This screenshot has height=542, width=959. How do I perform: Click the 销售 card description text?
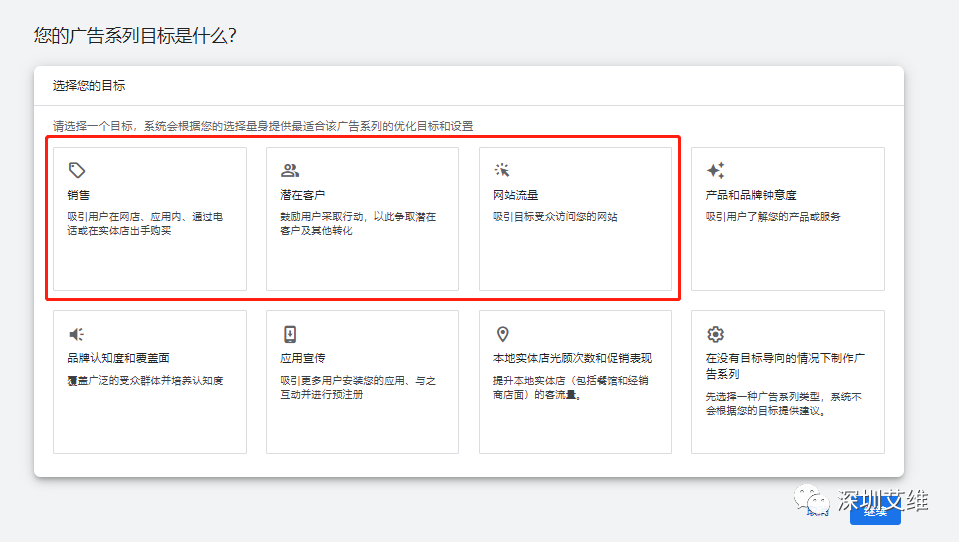[x=144, y=223]
